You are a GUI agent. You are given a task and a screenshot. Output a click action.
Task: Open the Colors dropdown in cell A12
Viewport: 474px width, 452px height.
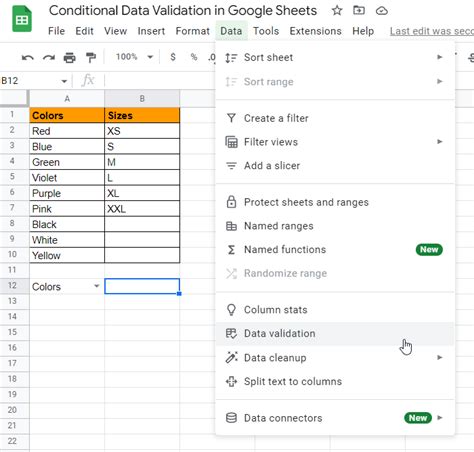pos(97,286)
